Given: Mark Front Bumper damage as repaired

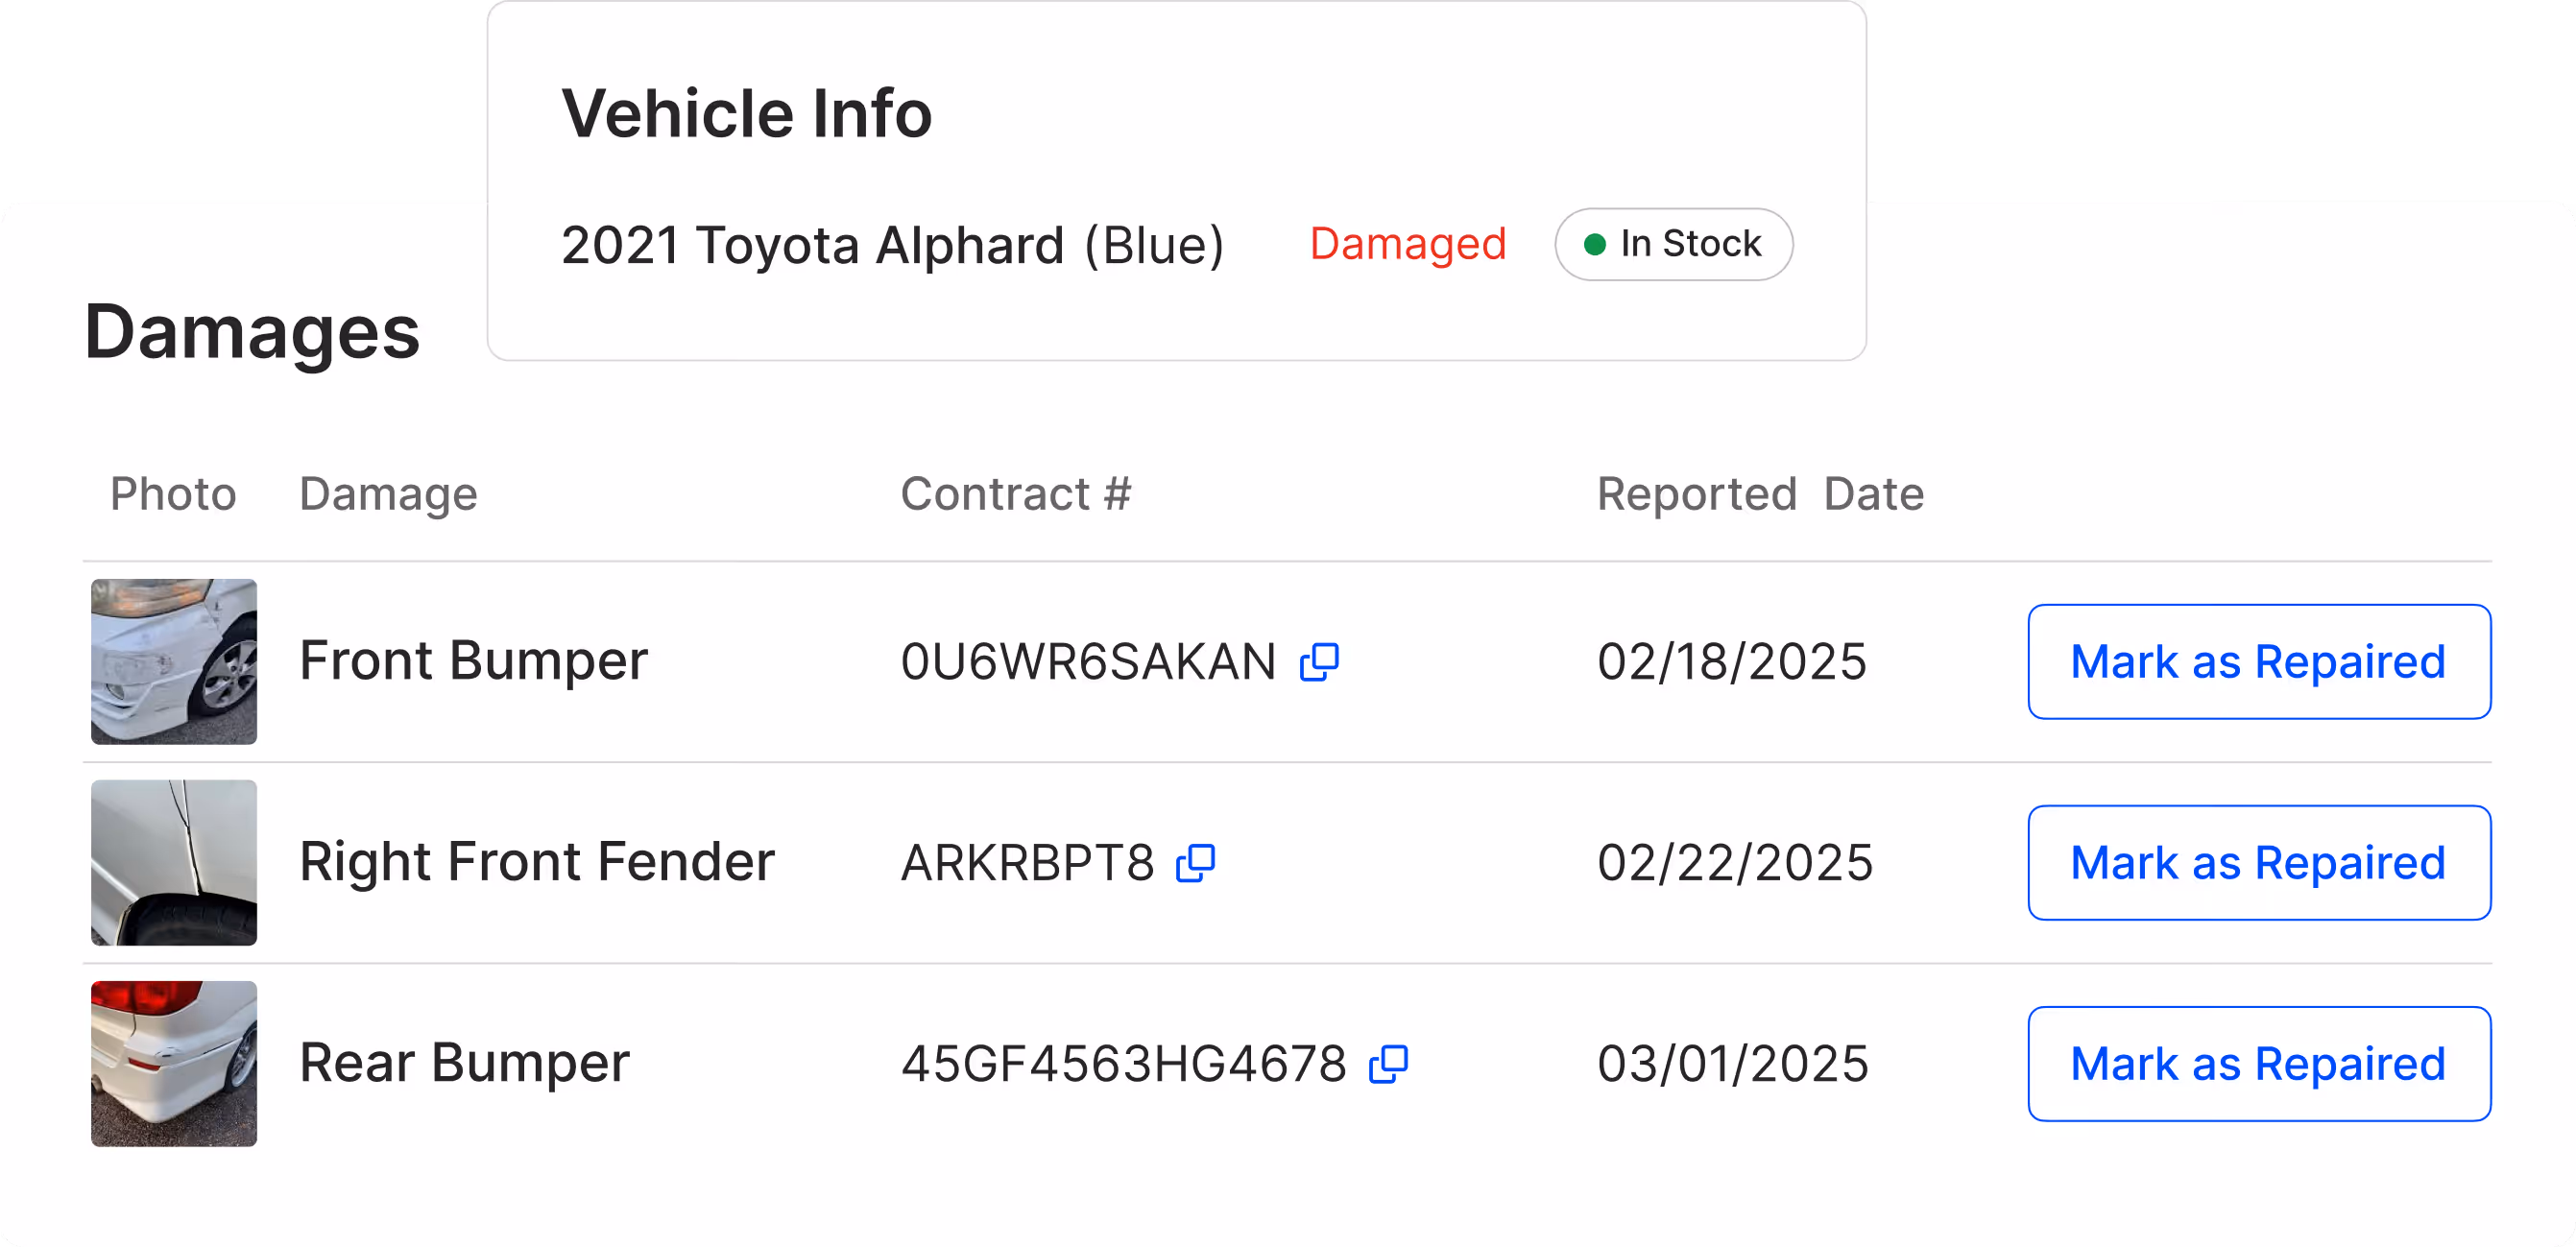Looking at the screenshot, I should (2259, 662).
